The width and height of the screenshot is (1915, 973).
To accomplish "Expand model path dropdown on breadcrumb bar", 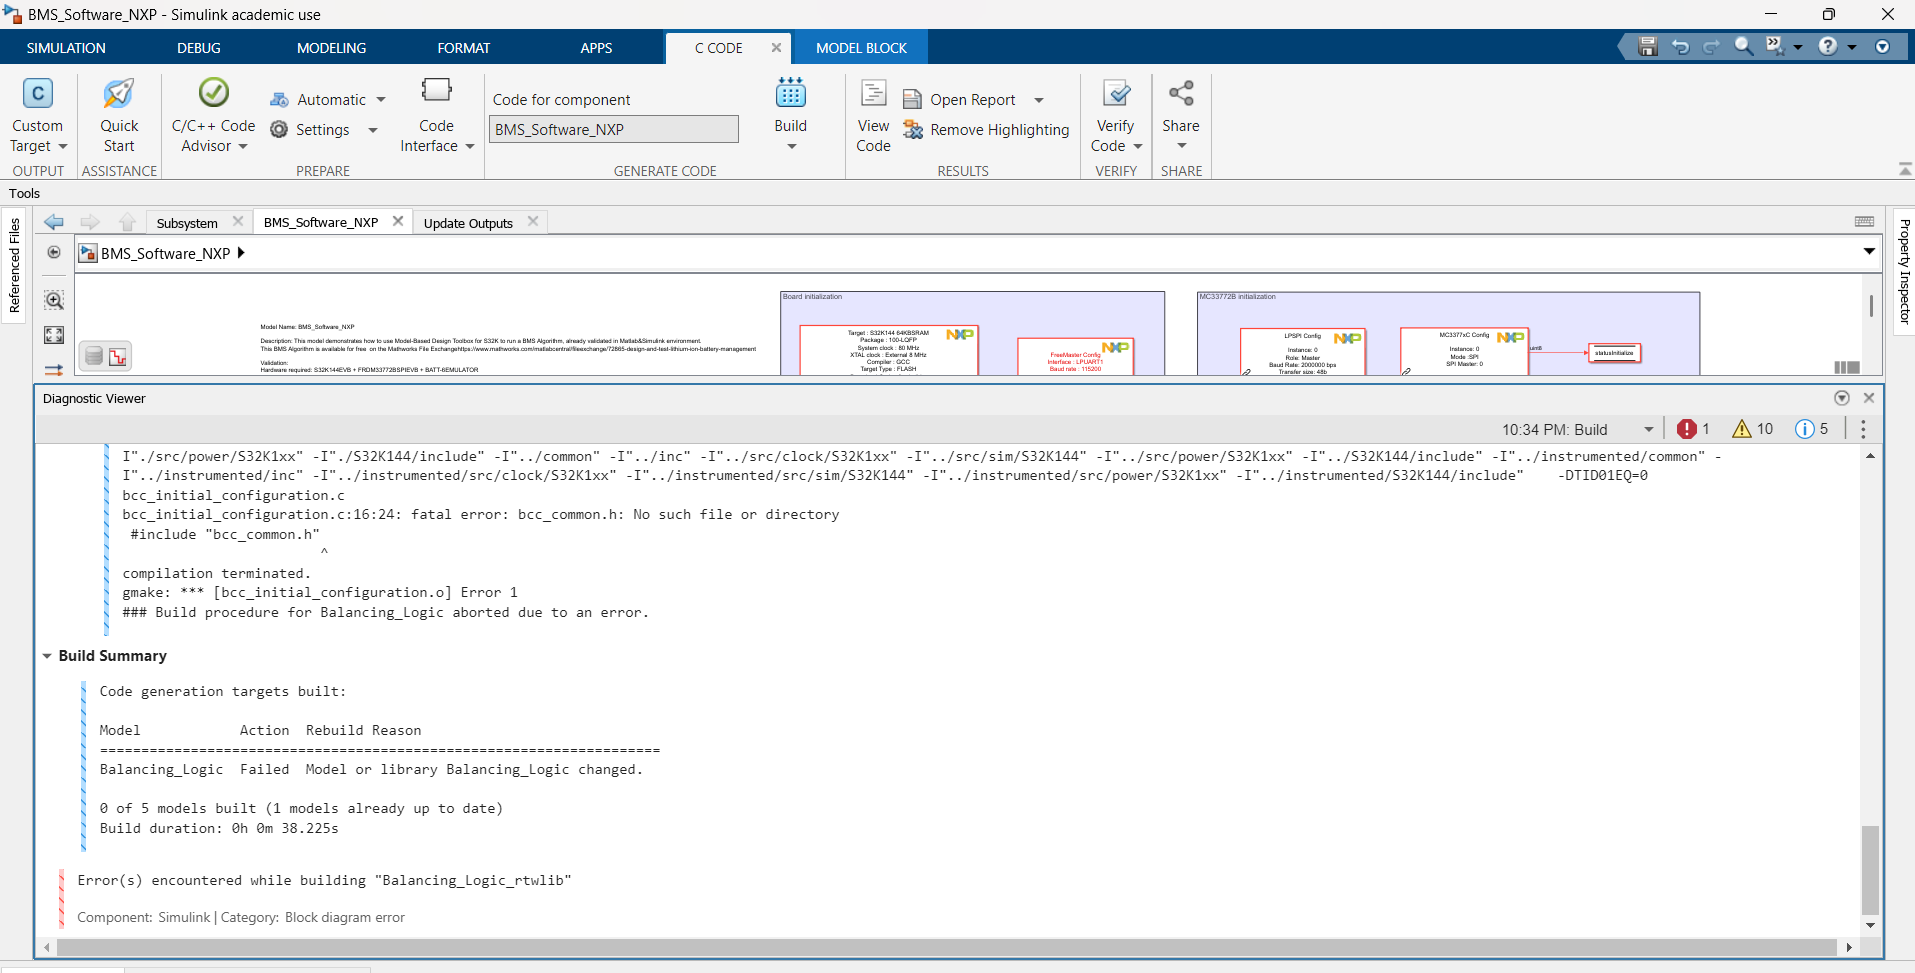I will (1869, 252).
